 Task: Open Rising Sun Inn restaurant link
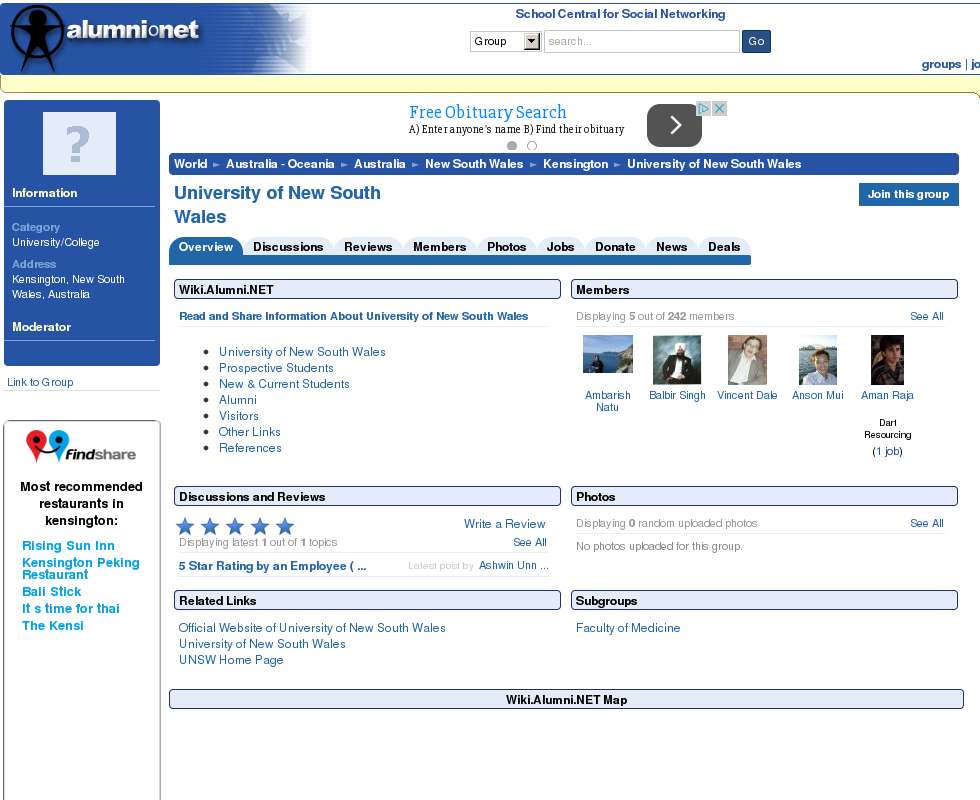tap(68, 546)
